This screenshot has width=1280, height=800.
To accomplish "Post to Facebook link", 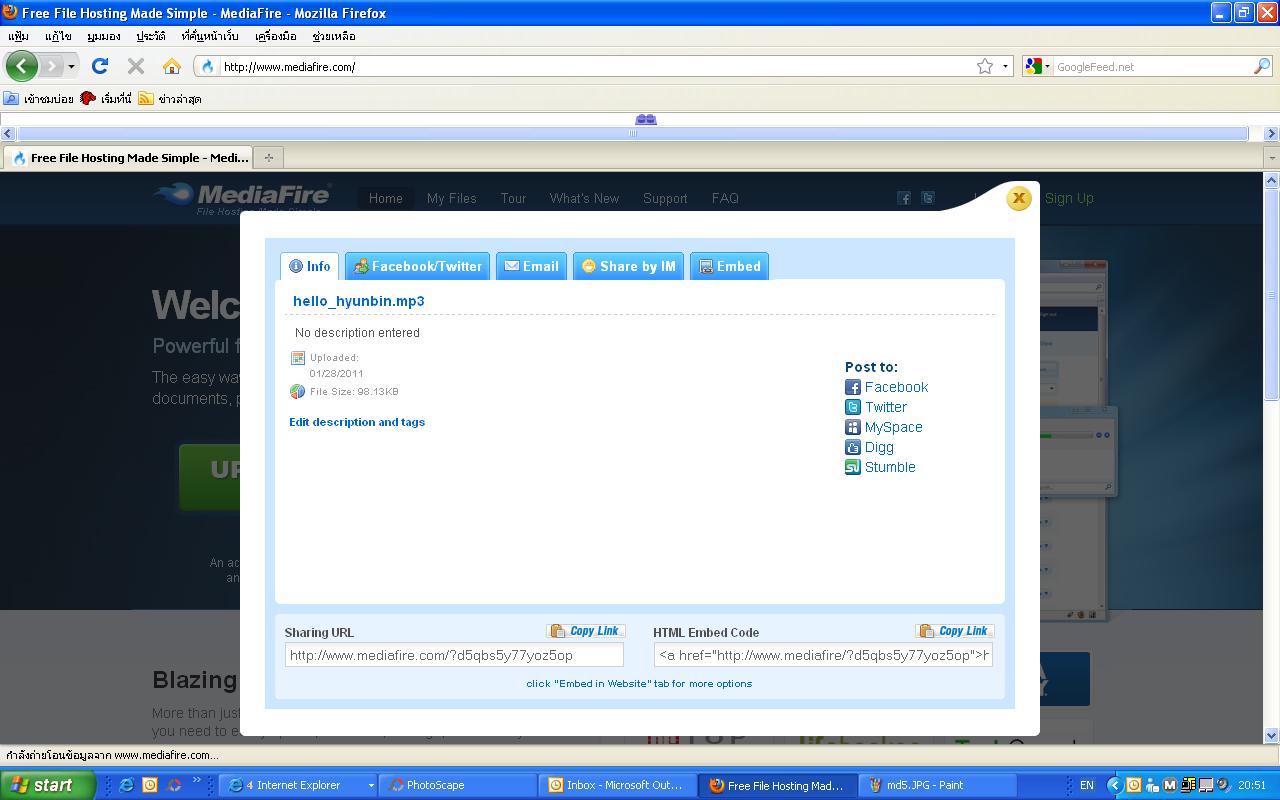I will (896, 387).
